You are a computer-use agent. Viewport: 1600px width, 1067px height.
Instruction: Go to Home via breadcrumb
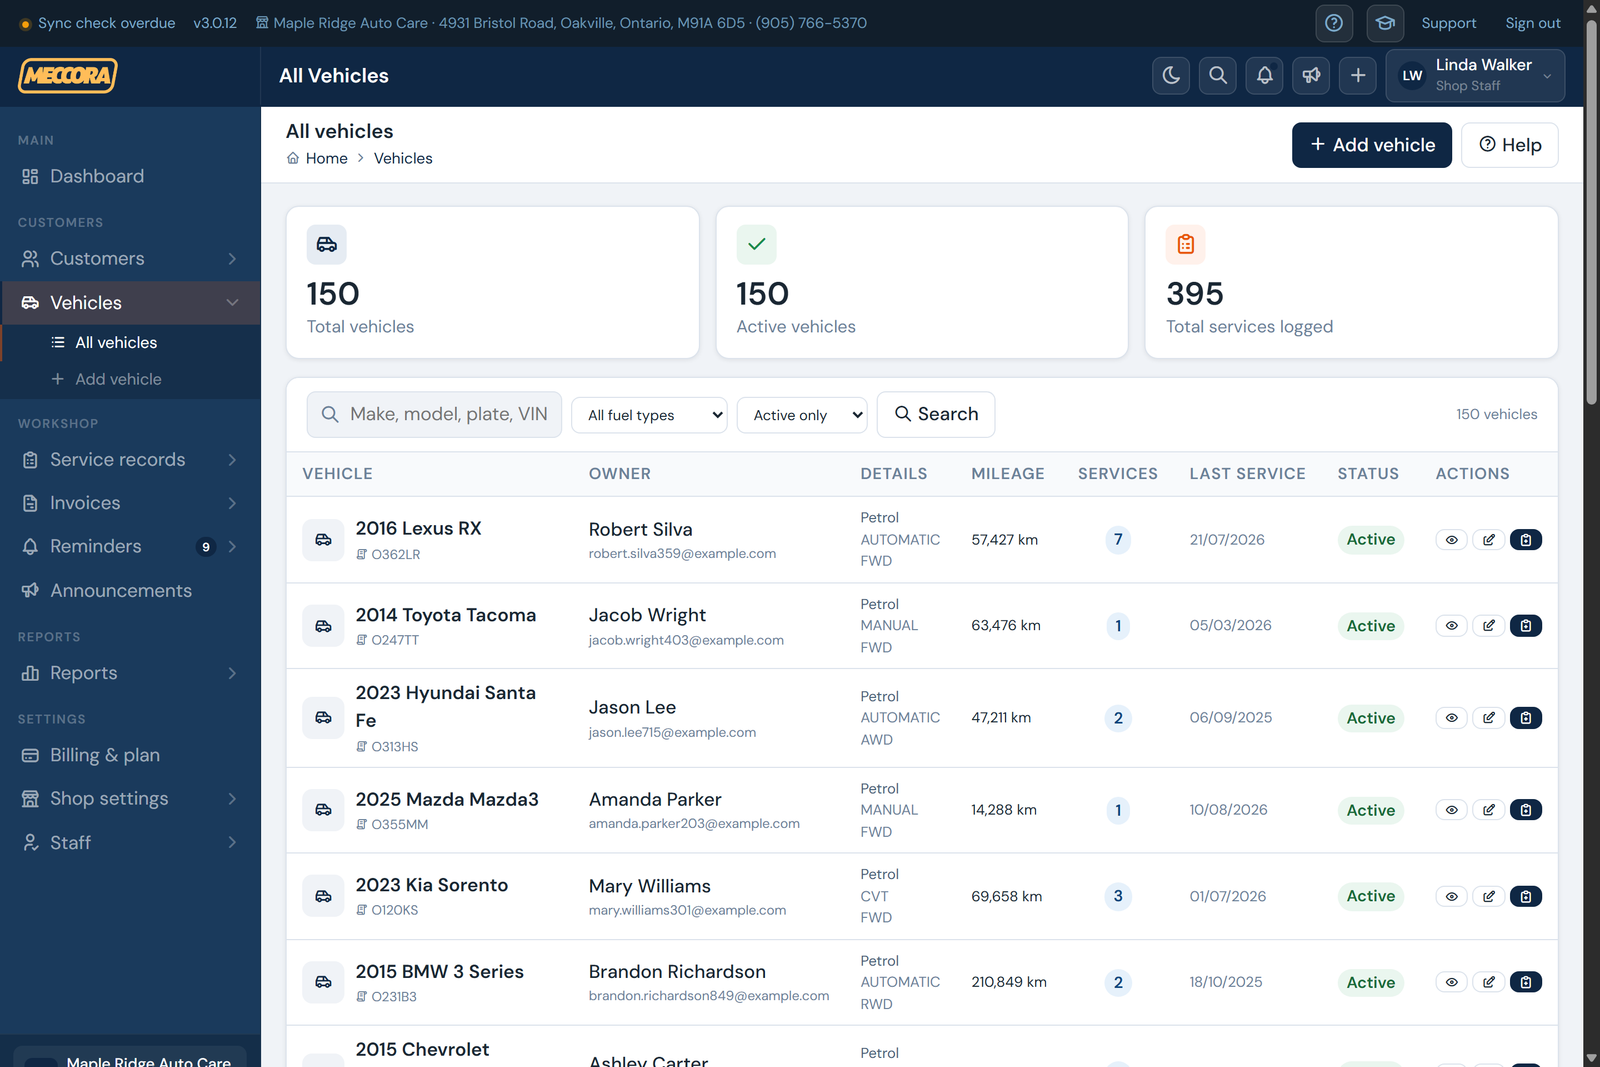click(317, 158)
